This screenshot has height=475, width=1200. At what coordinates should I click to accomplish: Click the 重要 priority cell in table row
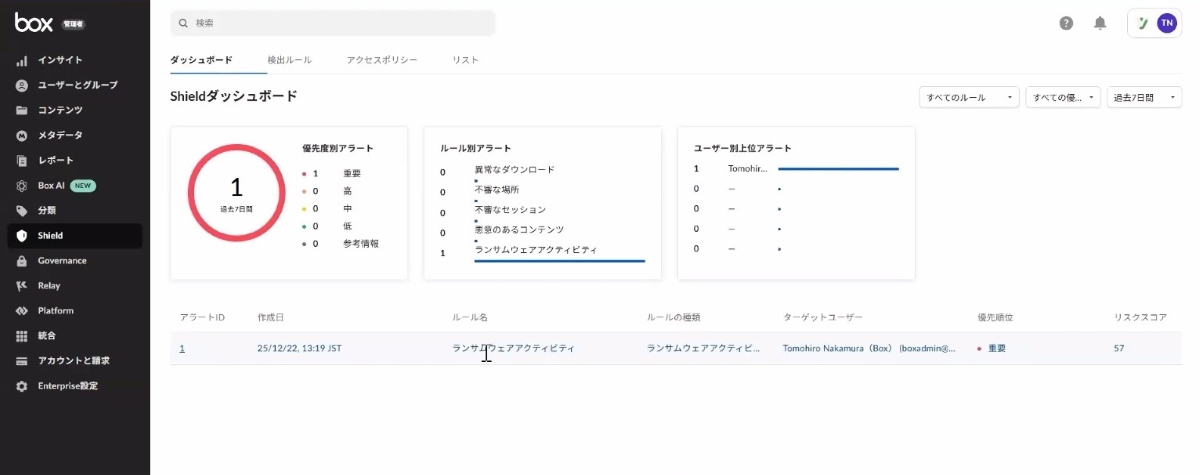pos(992,348)
